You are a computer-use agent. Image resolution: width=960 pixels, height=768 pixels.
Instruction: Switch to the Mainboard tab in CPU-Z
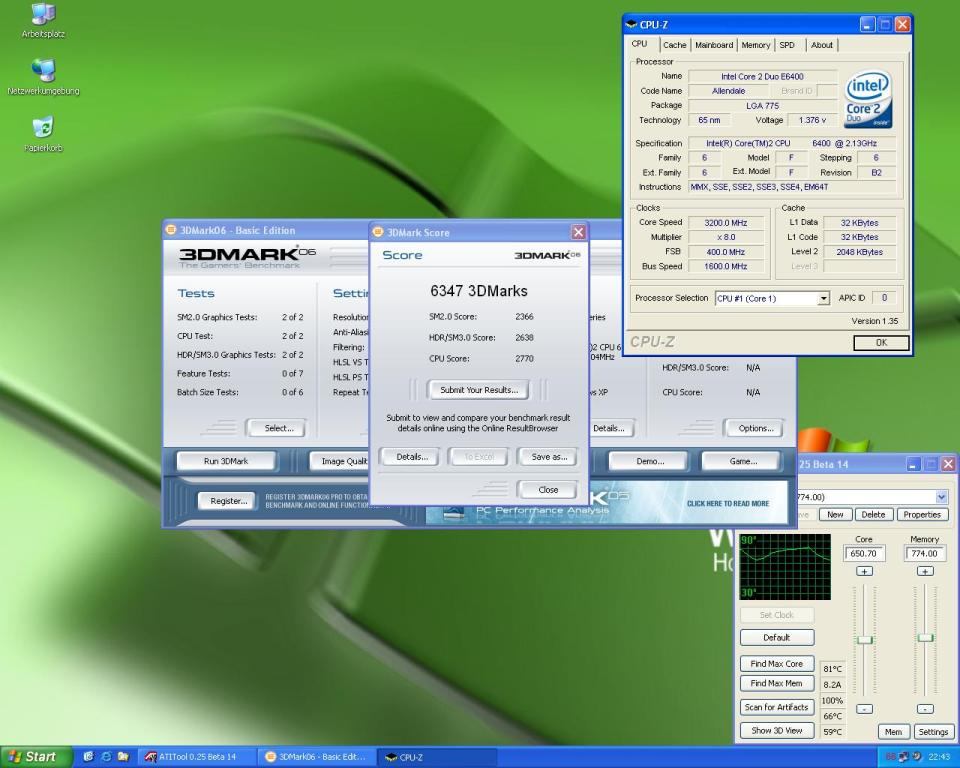[714, 45]
